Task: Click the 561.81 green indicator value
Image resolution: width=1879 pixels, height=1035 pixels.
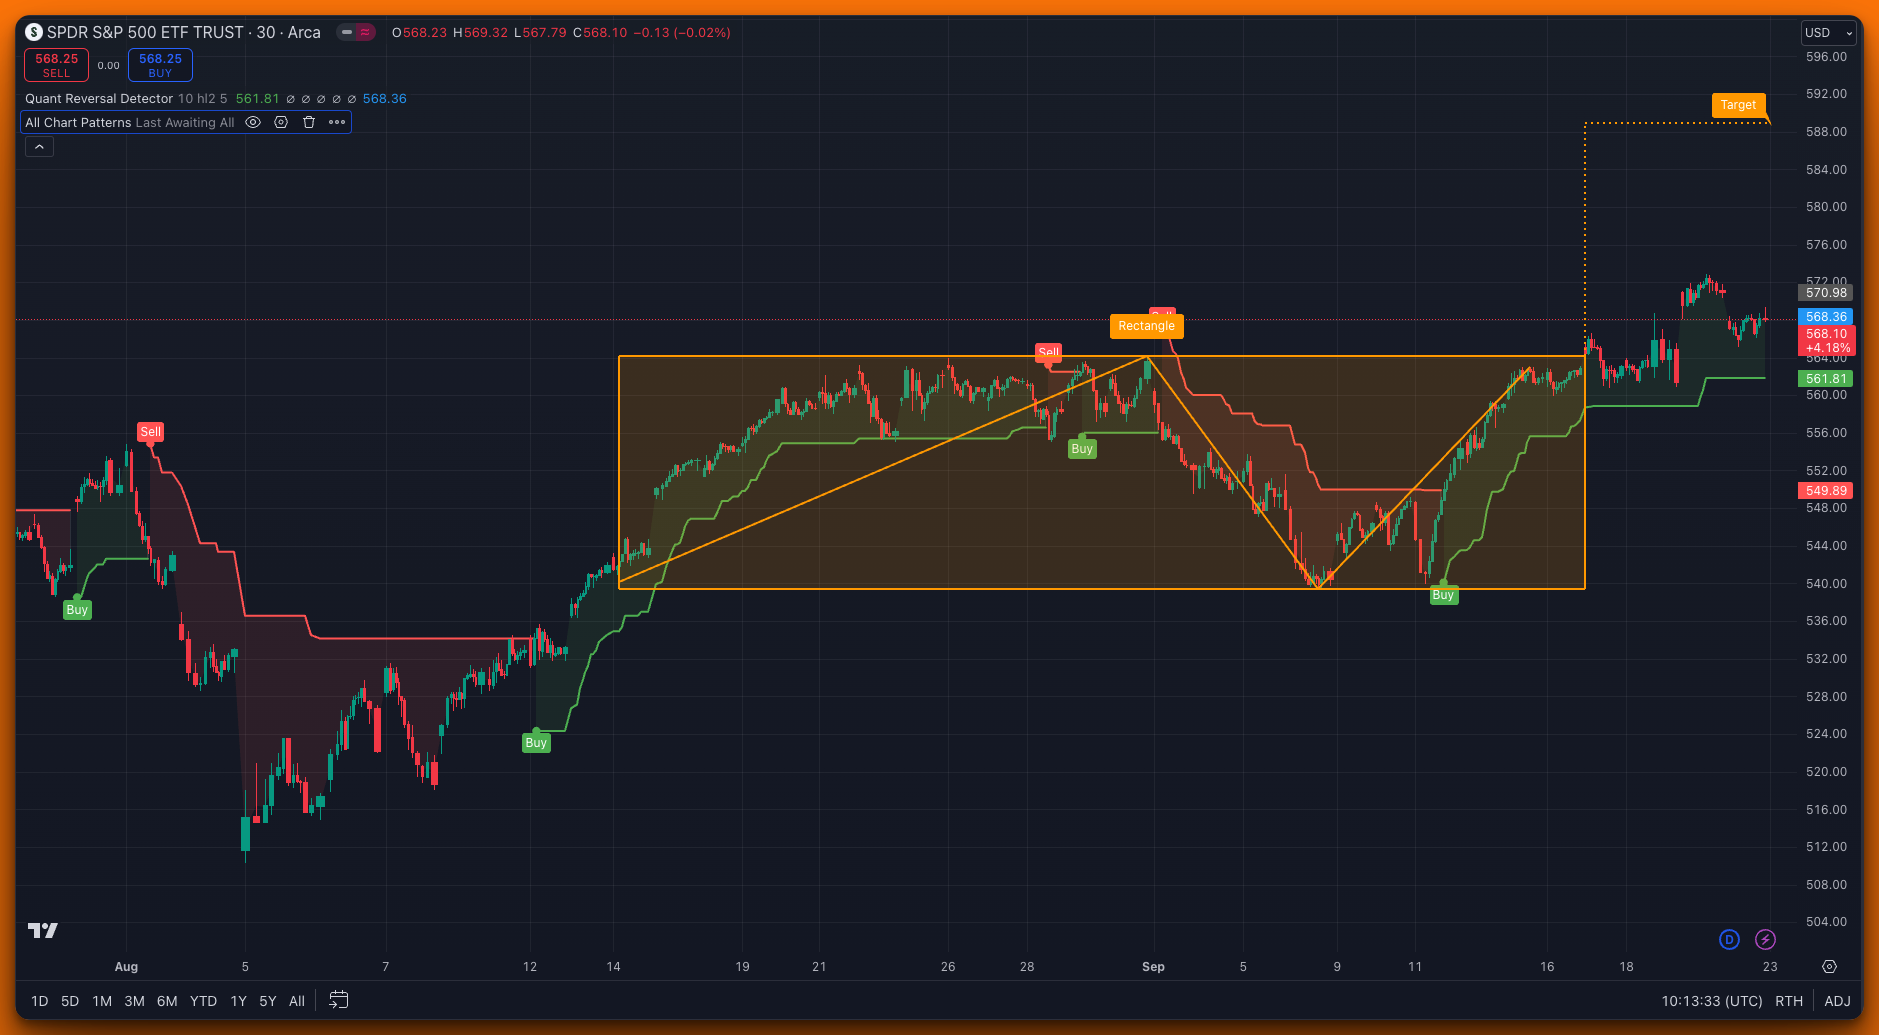Action: tap(257, 98)
